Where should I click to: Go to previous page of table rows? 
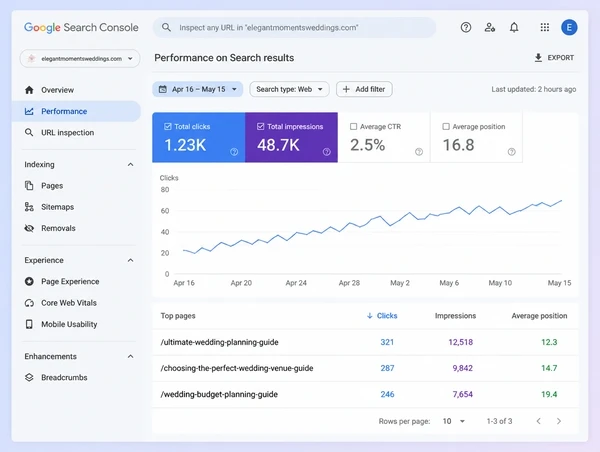point(538,421)
